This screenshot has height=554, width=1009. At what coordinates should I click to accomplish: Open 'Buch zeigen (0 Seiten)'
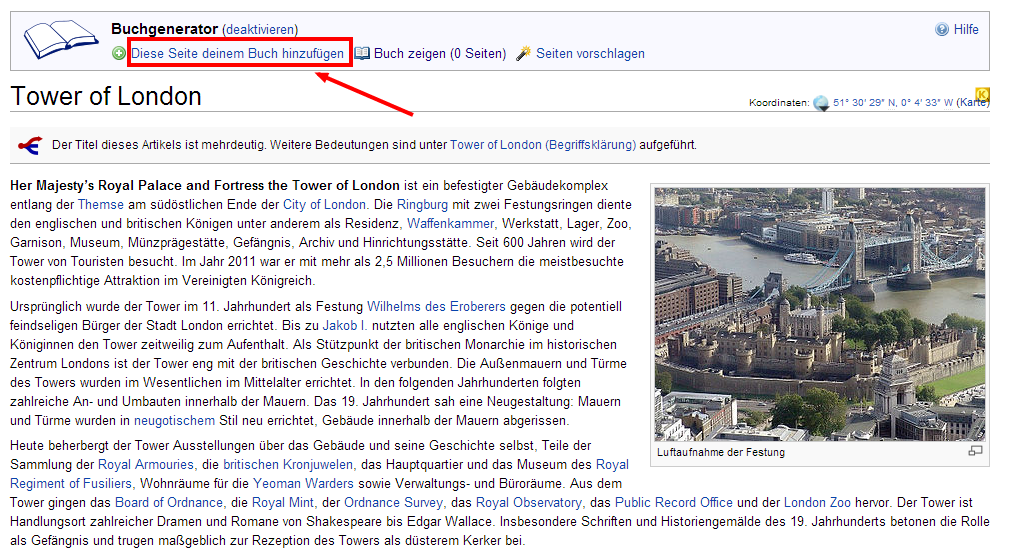pyautogui.click(x=440, y=53)
